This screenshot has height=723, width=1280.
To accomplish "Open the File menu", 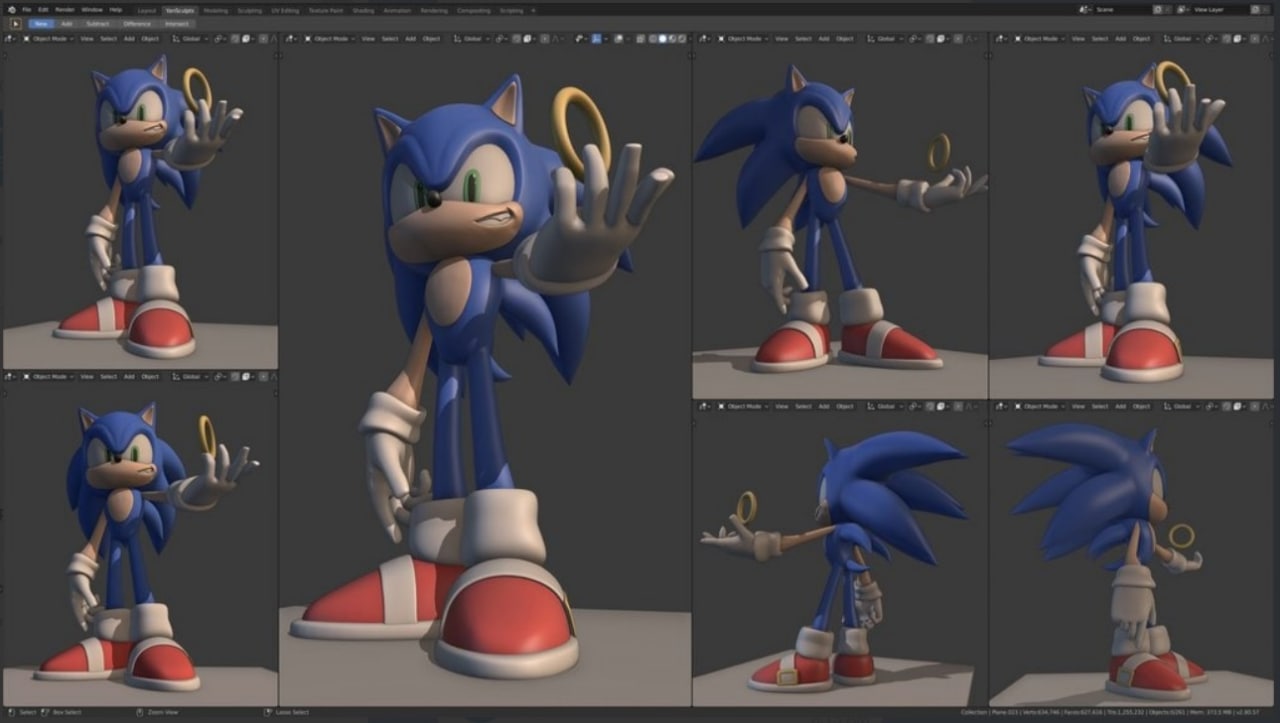I will pos(26,9).
